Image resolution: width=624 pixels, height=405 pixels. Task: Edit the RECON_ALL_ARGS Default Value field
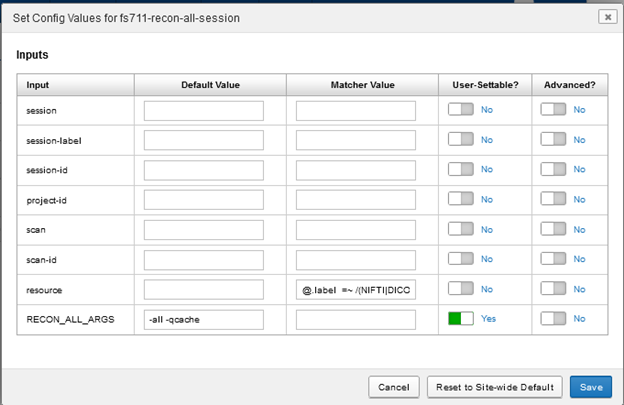(x=203, y=320)
